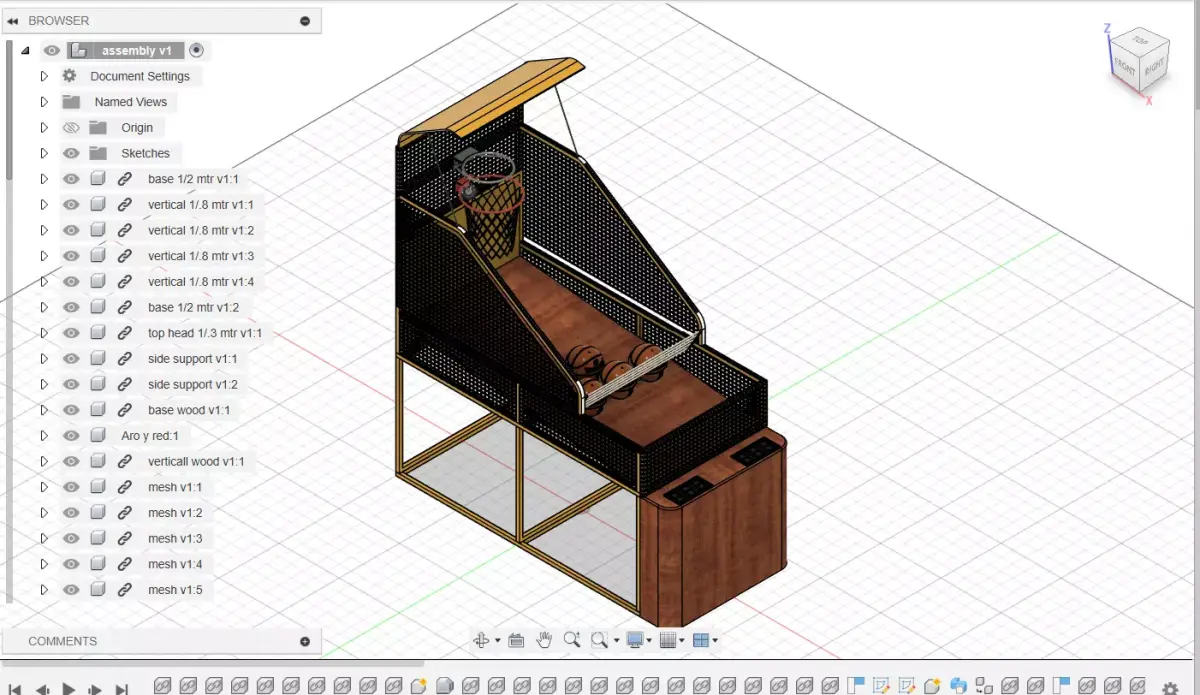Show the Origin folder contents

coord(44,127)
